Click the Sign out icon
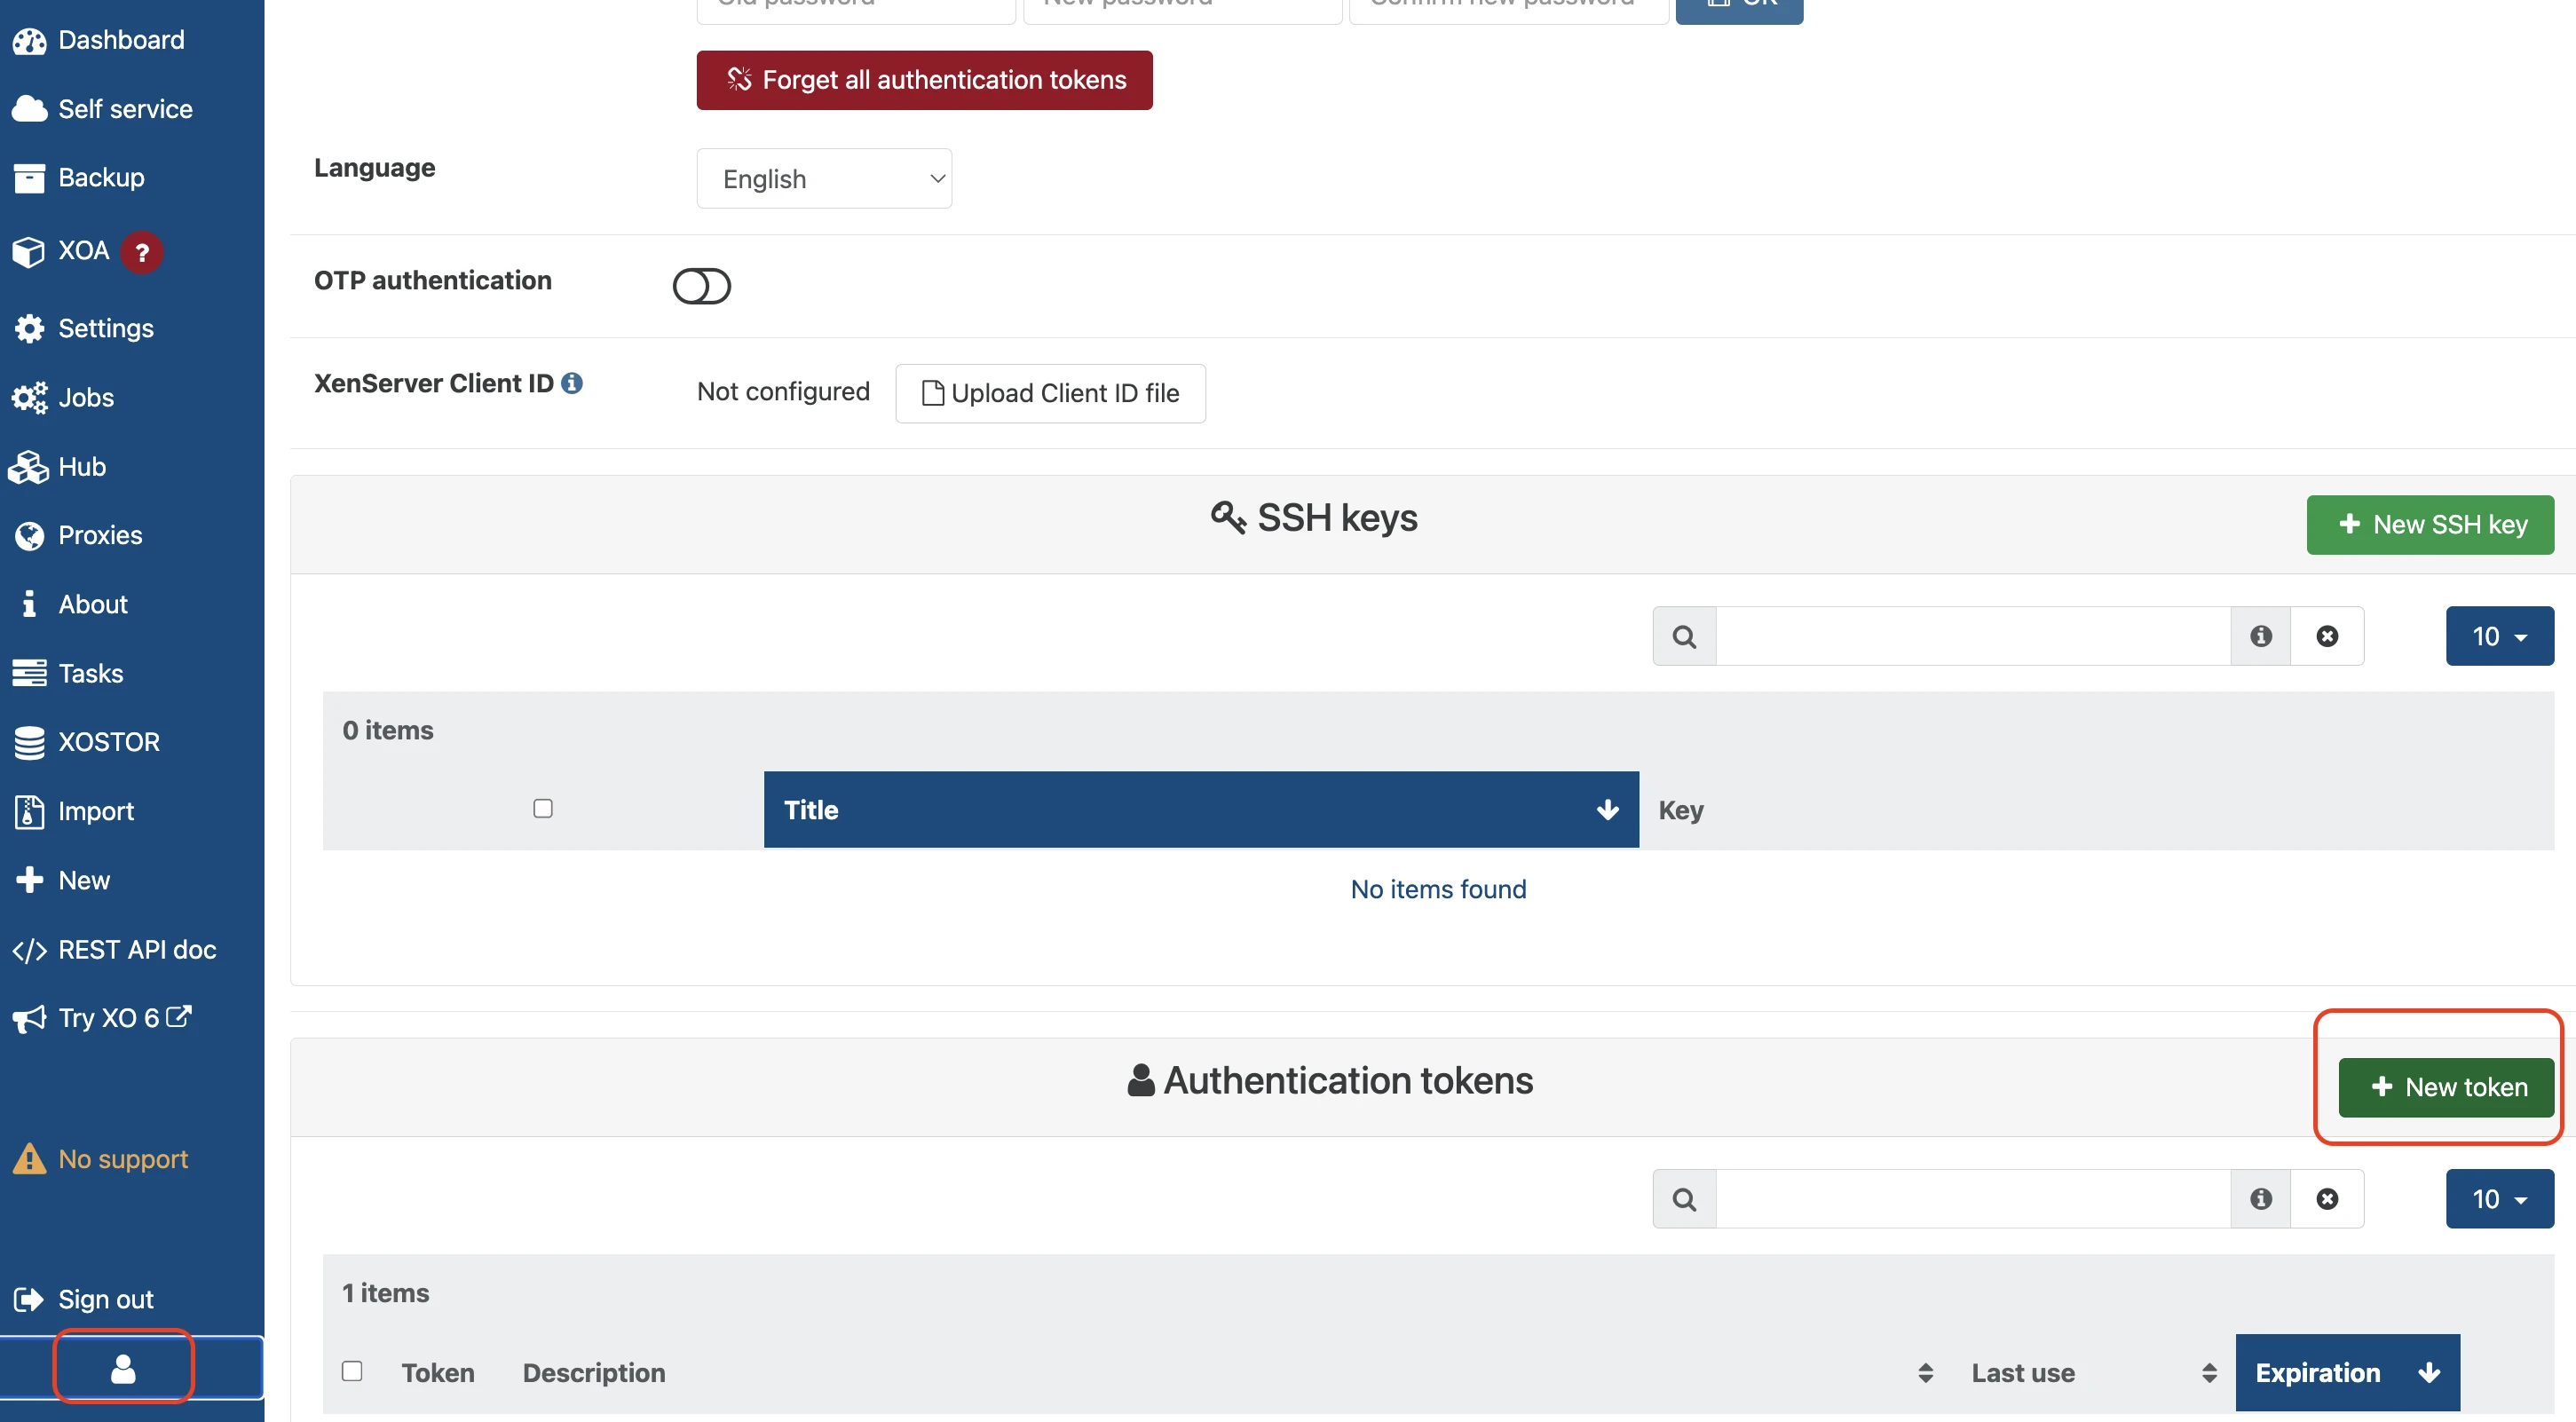The width and height of the screenshot is (2576, 1422). pyautogui.click(x=29, y=1299)
